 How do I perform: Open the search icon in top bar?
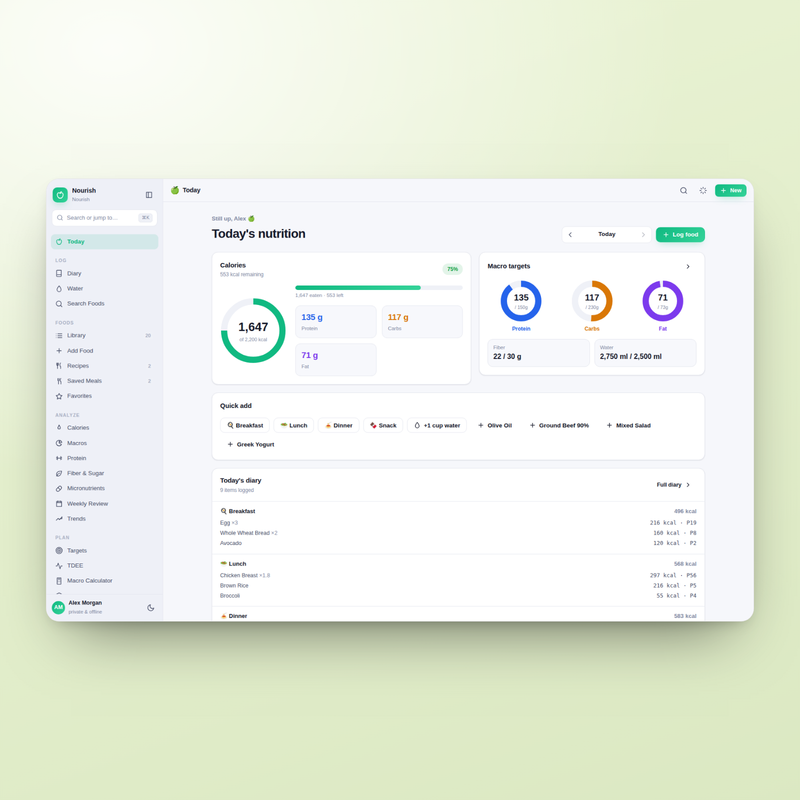coord(683,190)
